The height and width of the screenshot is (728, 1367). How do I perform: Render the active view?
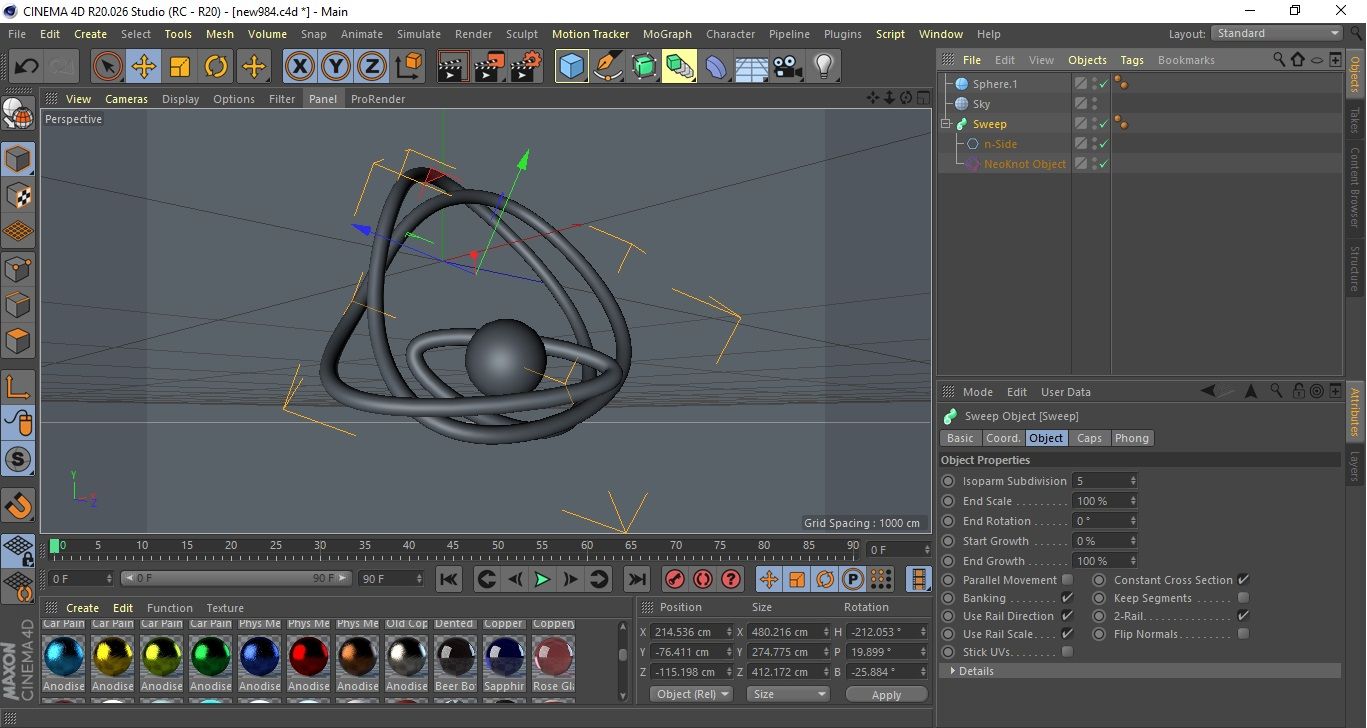(x=454, y=67)
